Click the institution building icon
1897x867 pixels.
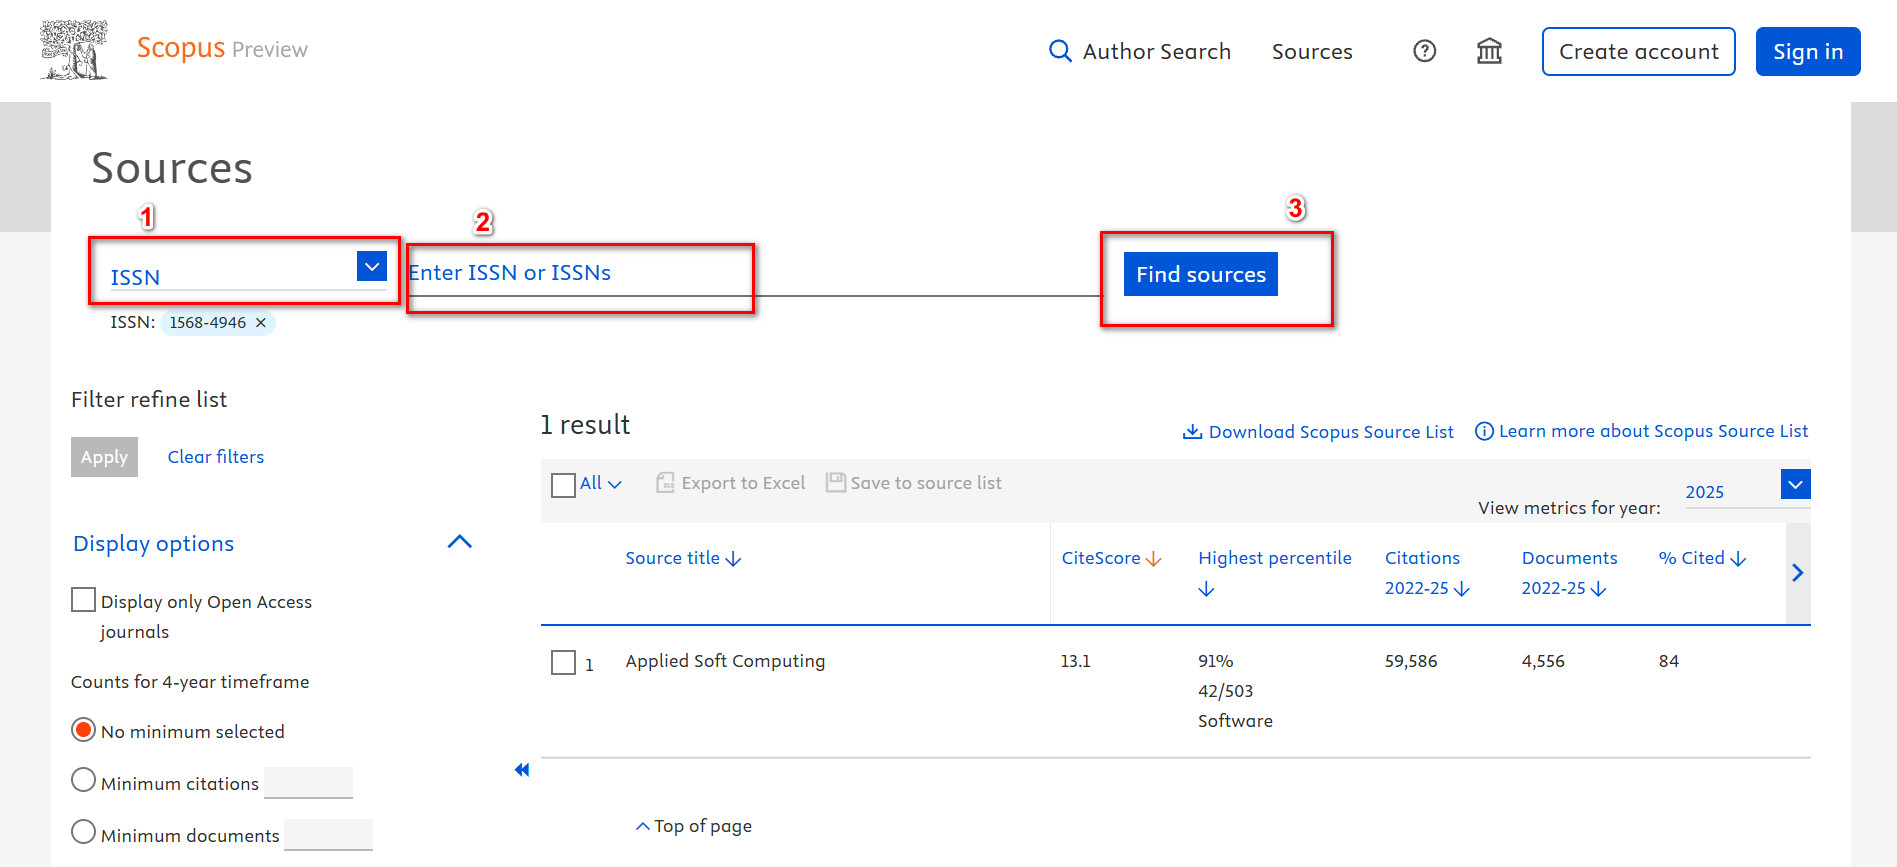[x=1490, y=51]
